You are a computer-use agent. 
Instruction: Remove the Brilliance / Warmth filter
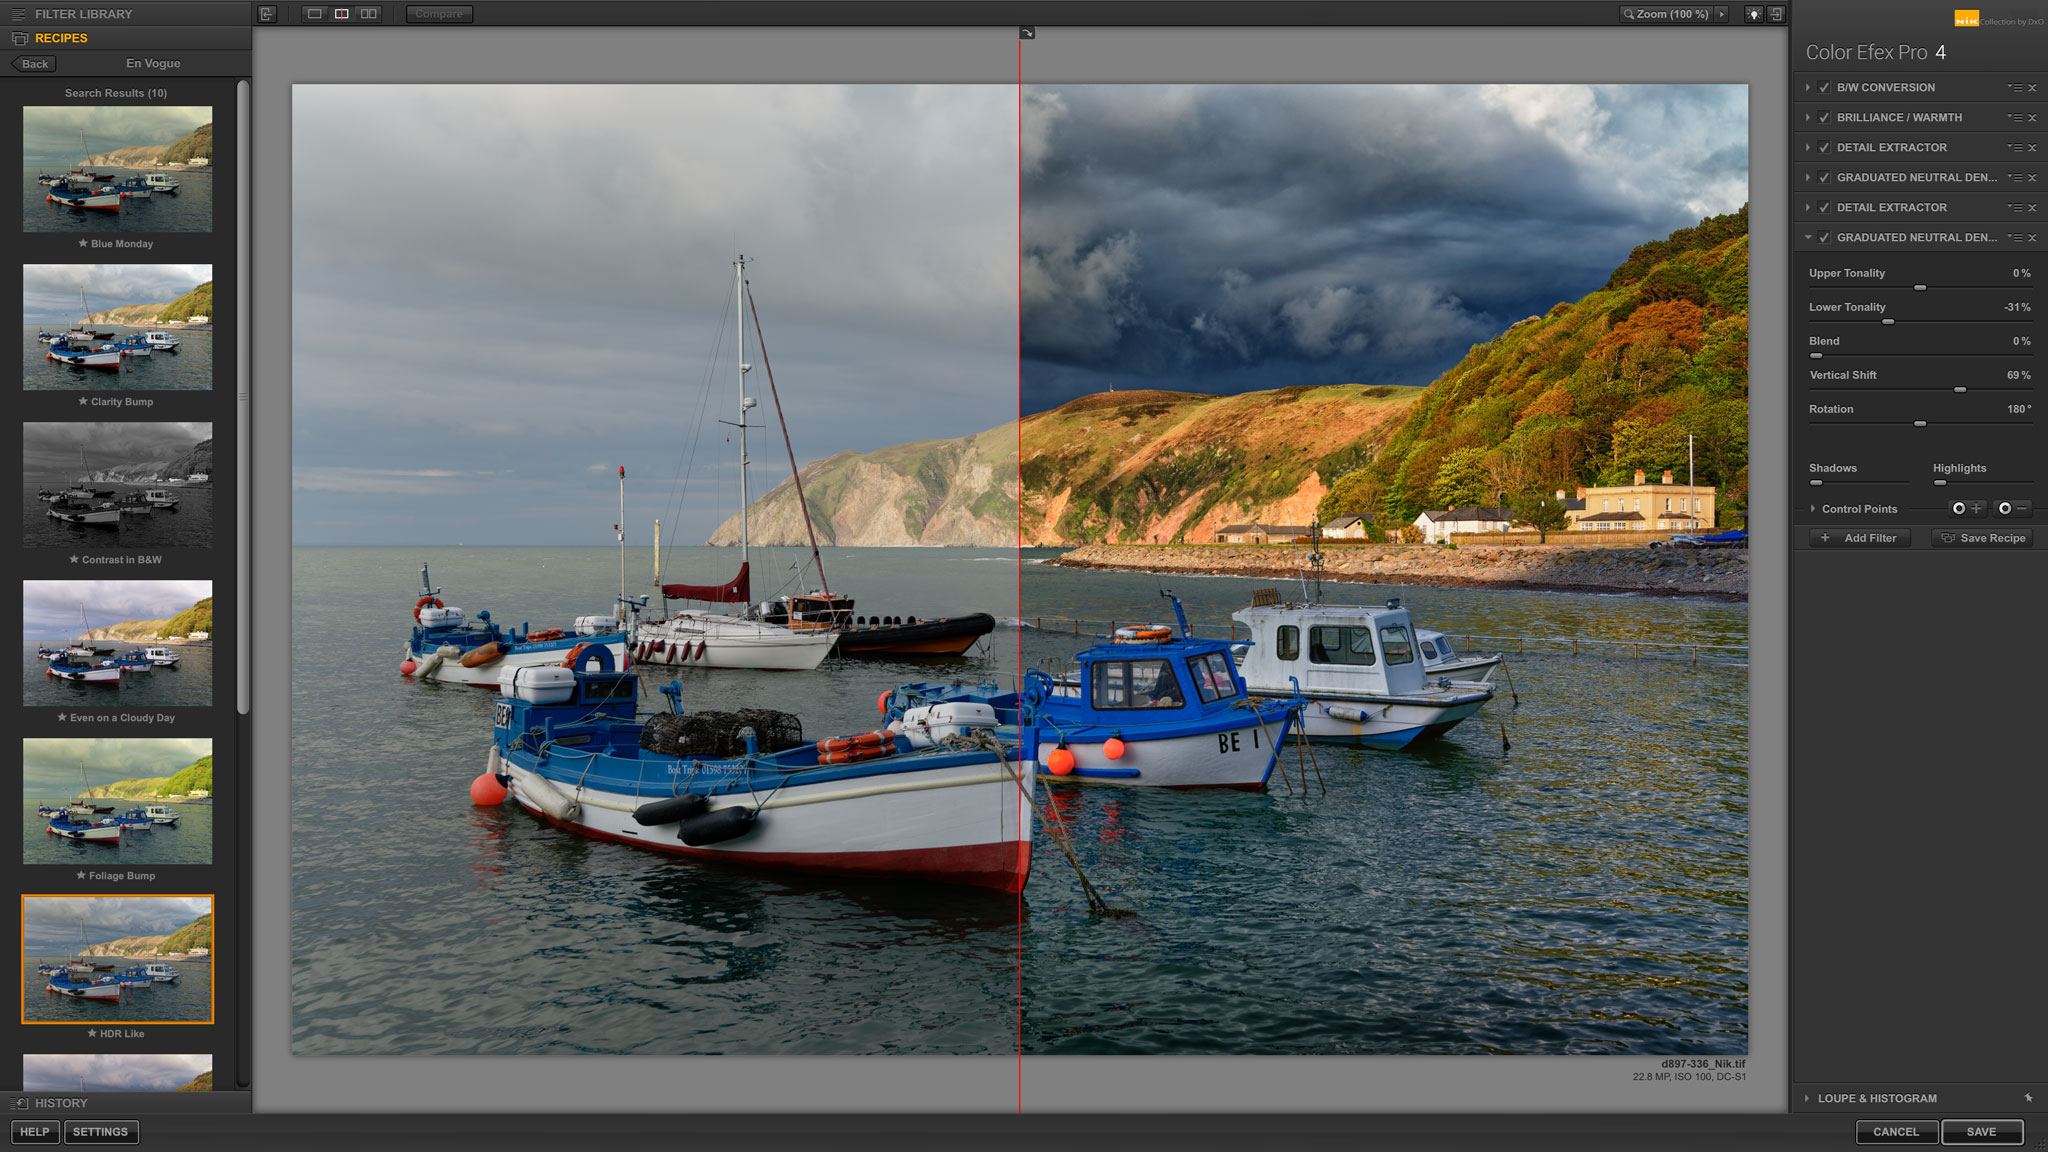coord(2032,118)
